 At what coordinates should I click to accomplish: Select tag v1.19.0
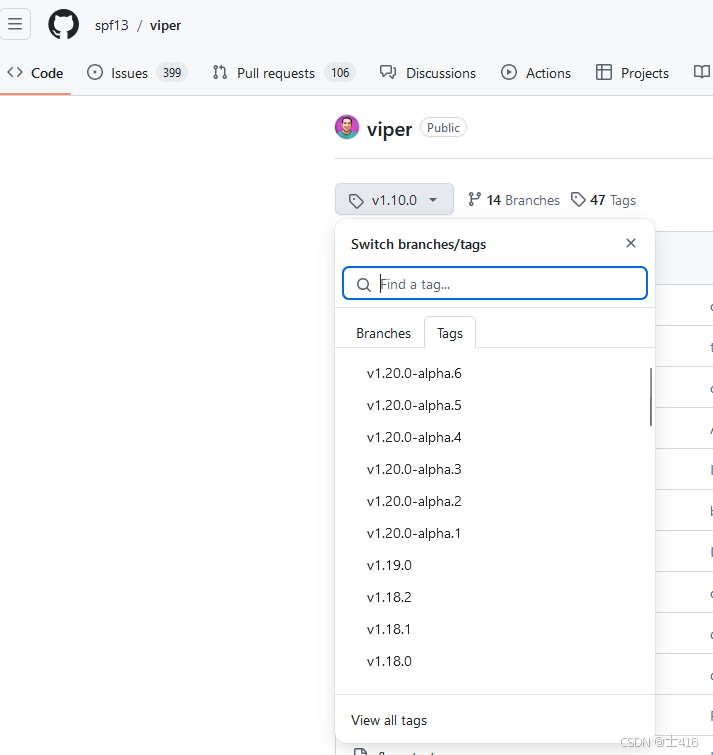click(x=389, y=565)
